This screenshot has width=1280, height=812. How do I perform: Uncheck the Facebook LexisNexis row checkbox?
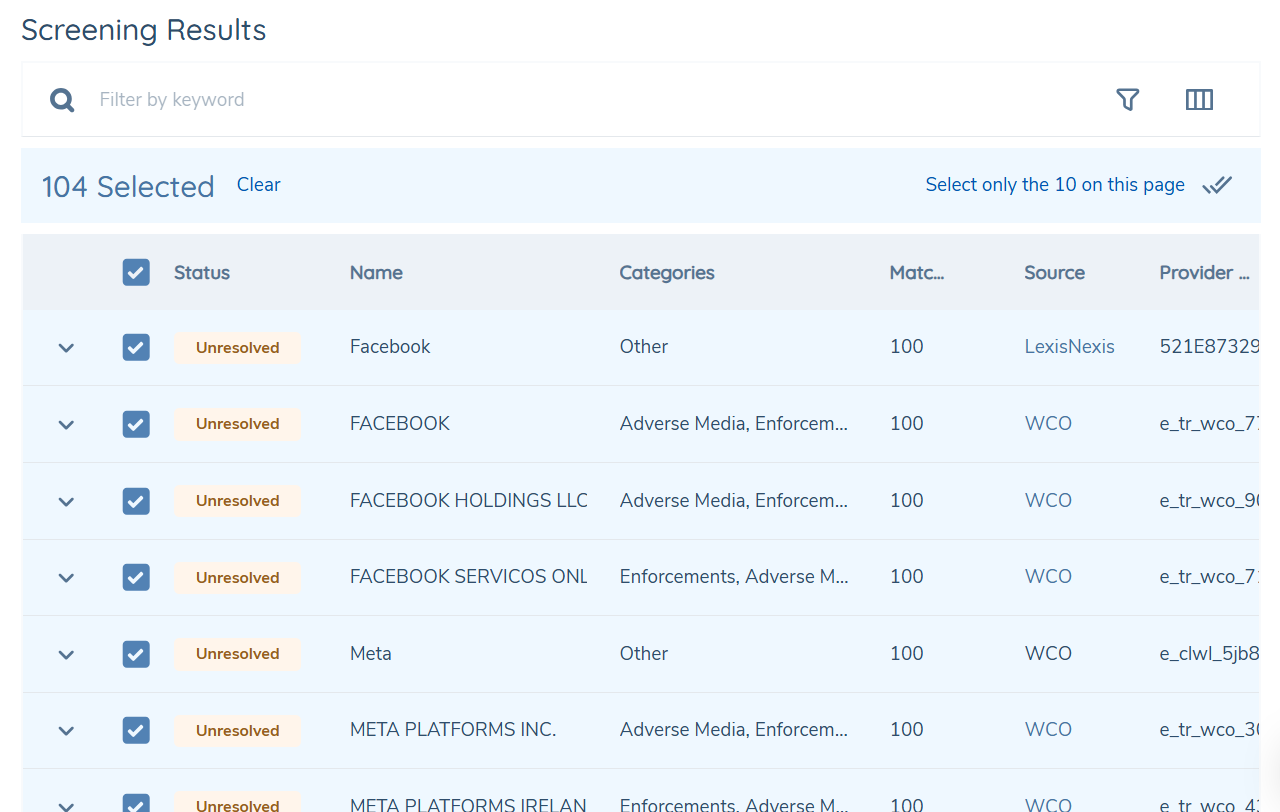coord(136,347)
